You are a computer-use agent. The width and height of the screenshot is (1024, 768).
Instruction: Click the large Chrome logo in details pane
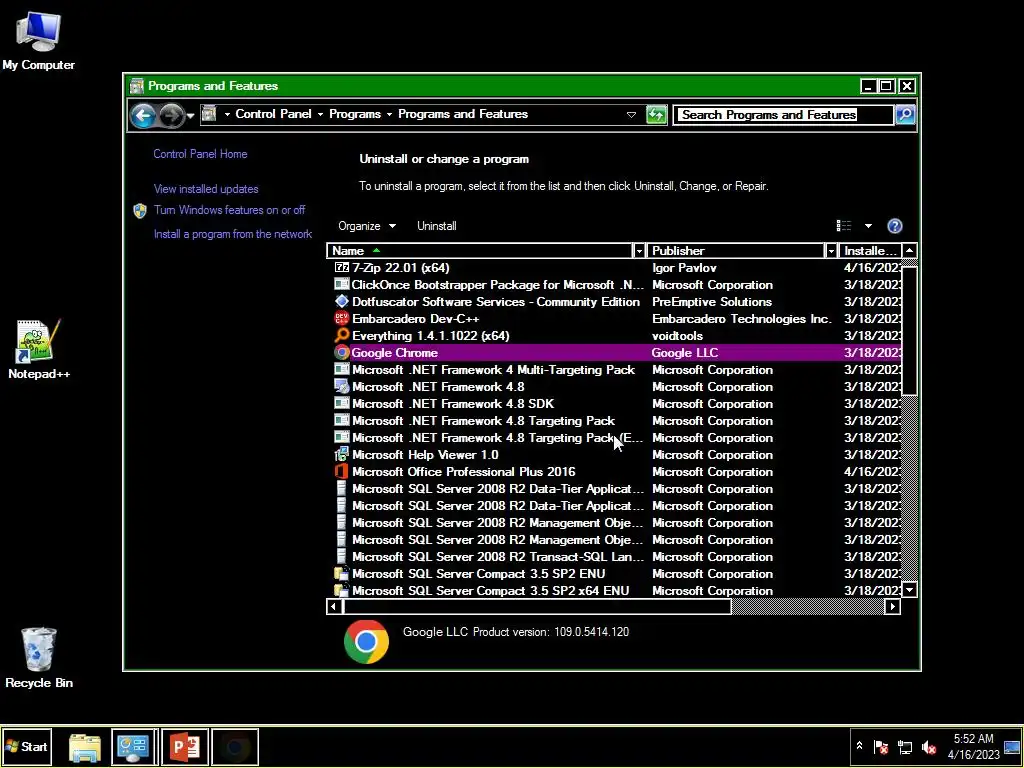tap(366, 642)
